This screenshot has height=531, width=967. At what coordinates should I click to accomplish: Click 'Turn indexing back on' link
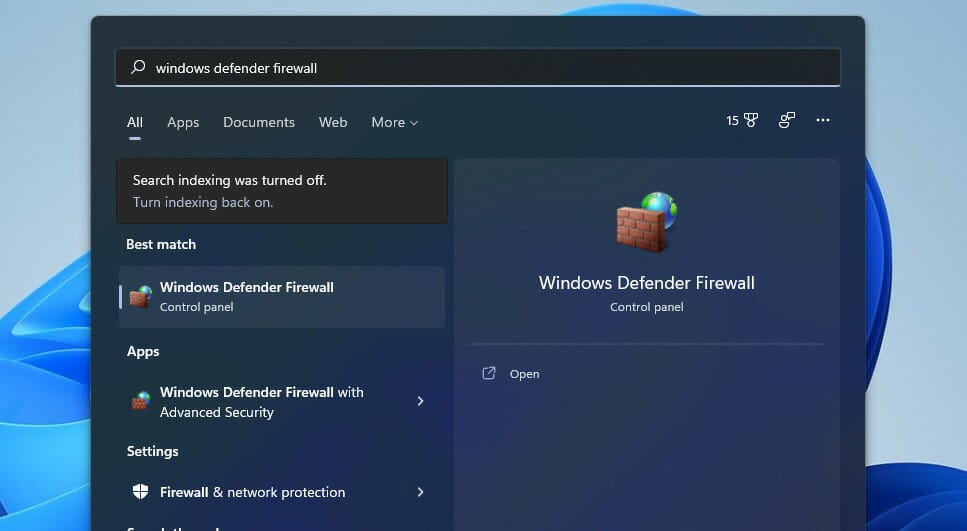point(203,202)
